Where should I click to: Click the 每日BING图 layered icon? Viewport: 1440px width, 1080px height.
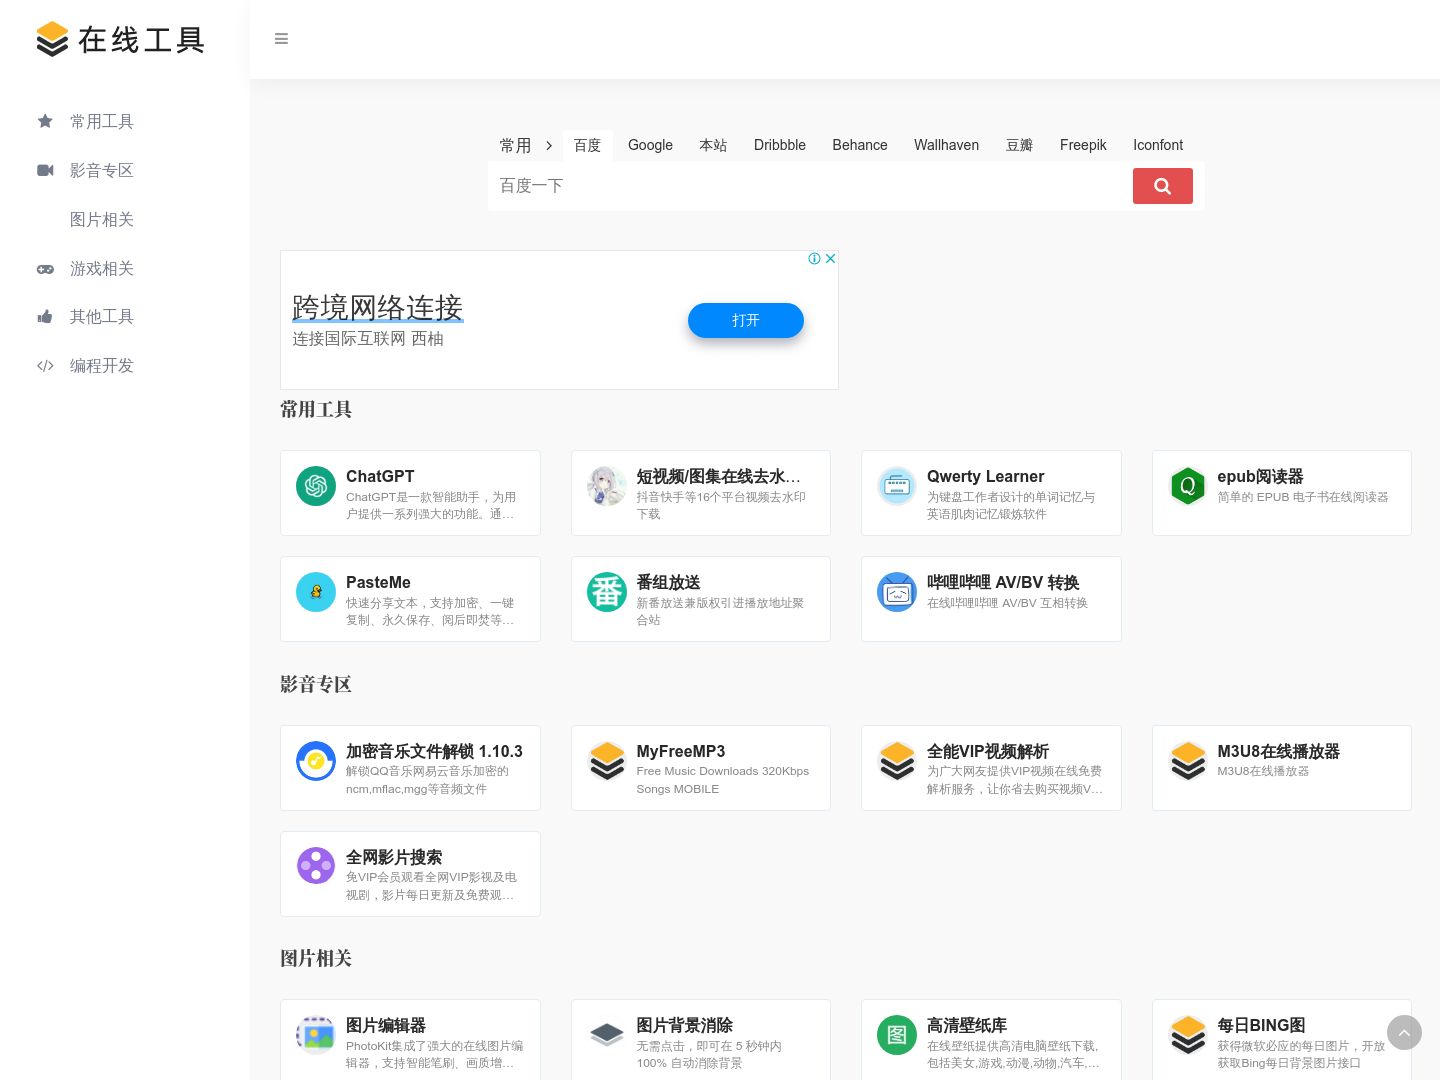point(1188,1035)
